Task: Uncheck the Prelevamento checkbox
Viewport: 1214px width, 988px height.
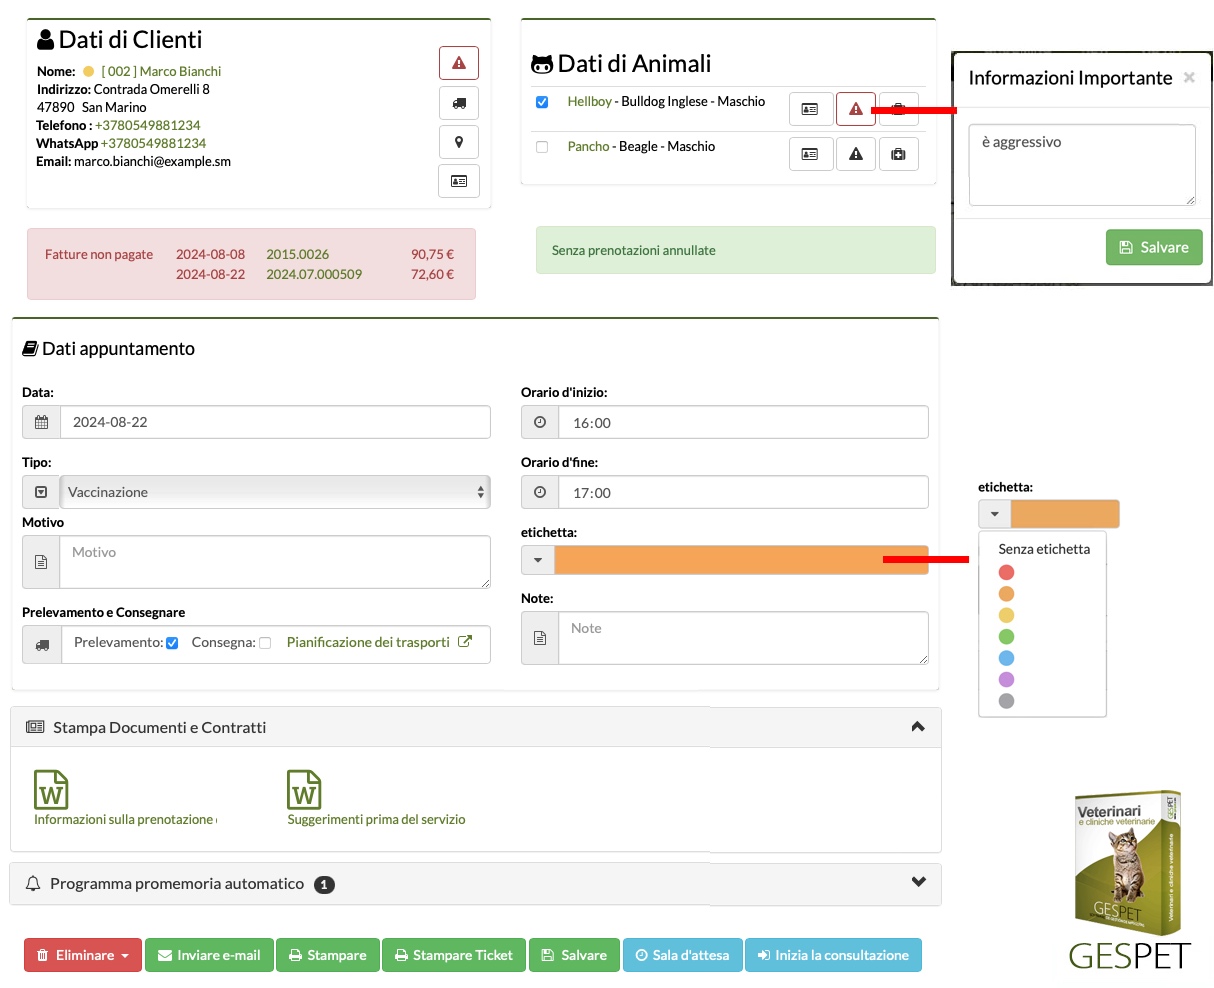Action: pyautogui.click(x=172, y=643)
